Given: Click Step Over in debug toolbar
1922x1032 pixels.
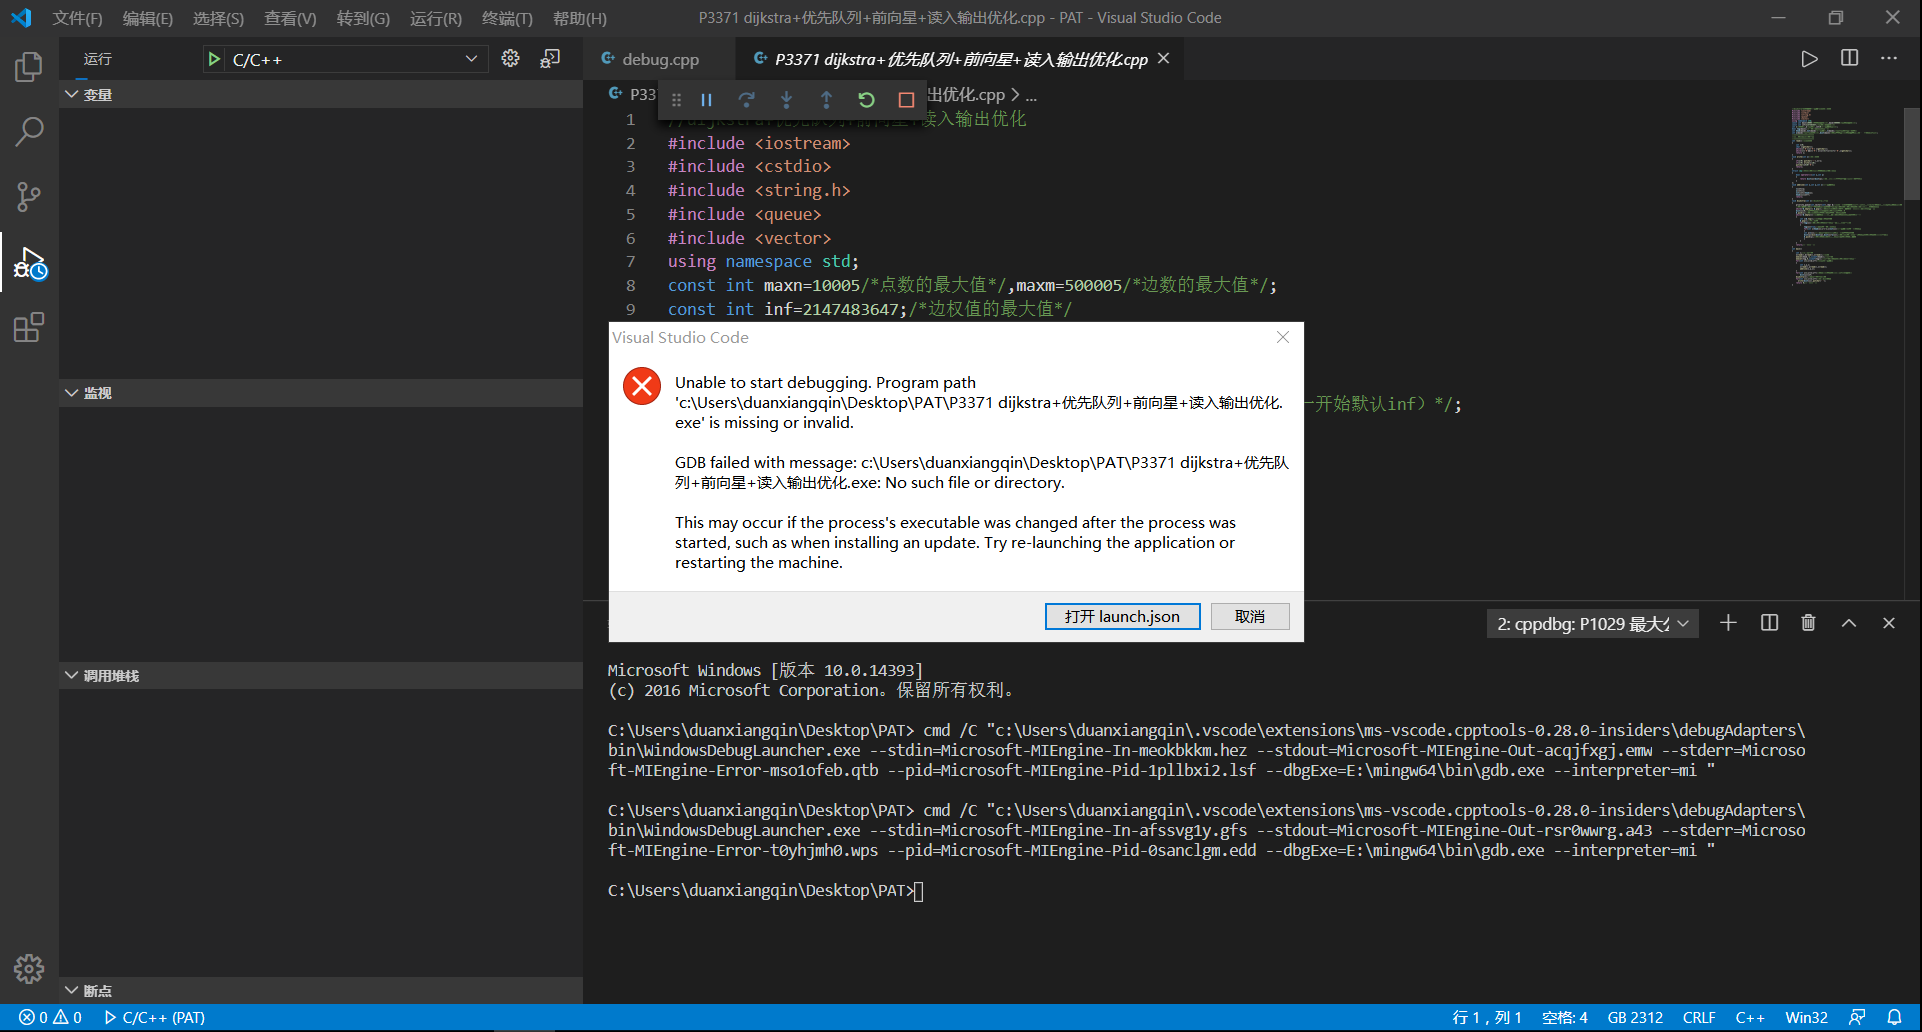Looking at the screenshot, I should (x=746, y=100).
